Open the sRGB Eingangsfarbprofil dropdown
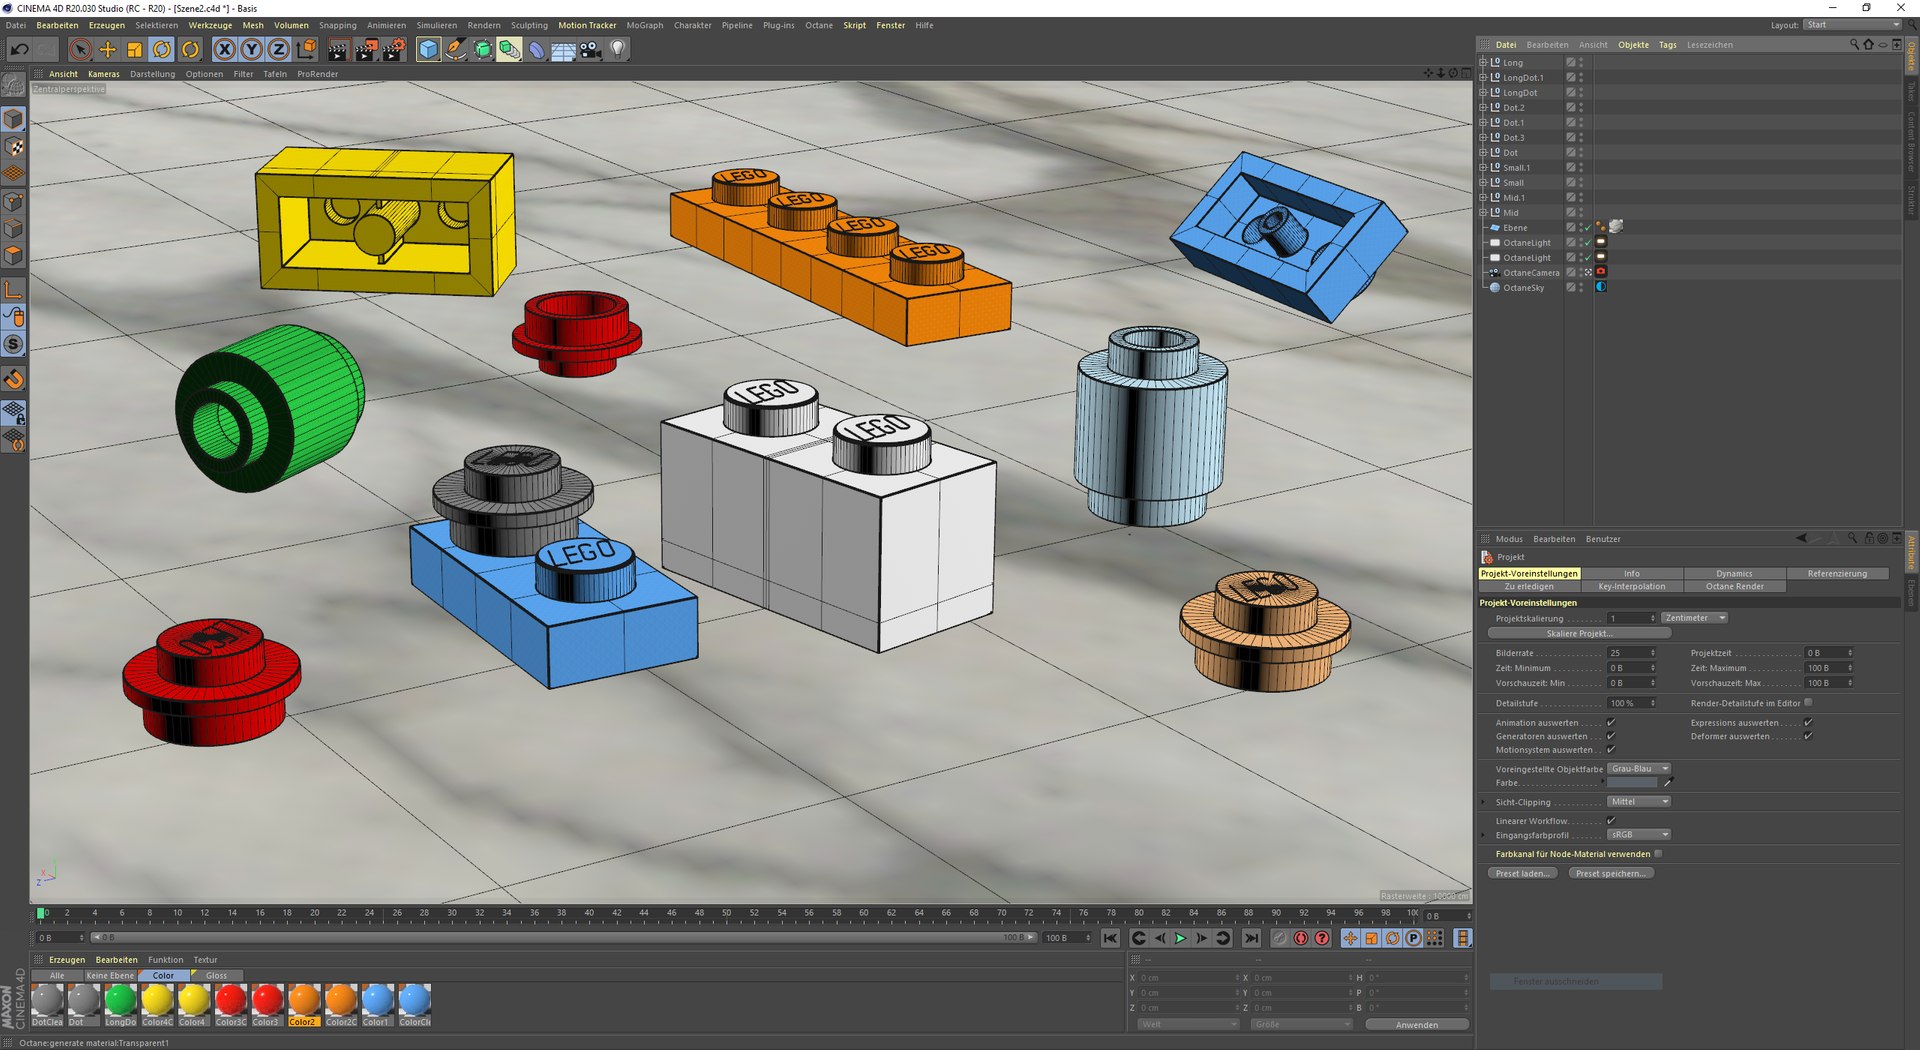 [x=1639, y=835]
